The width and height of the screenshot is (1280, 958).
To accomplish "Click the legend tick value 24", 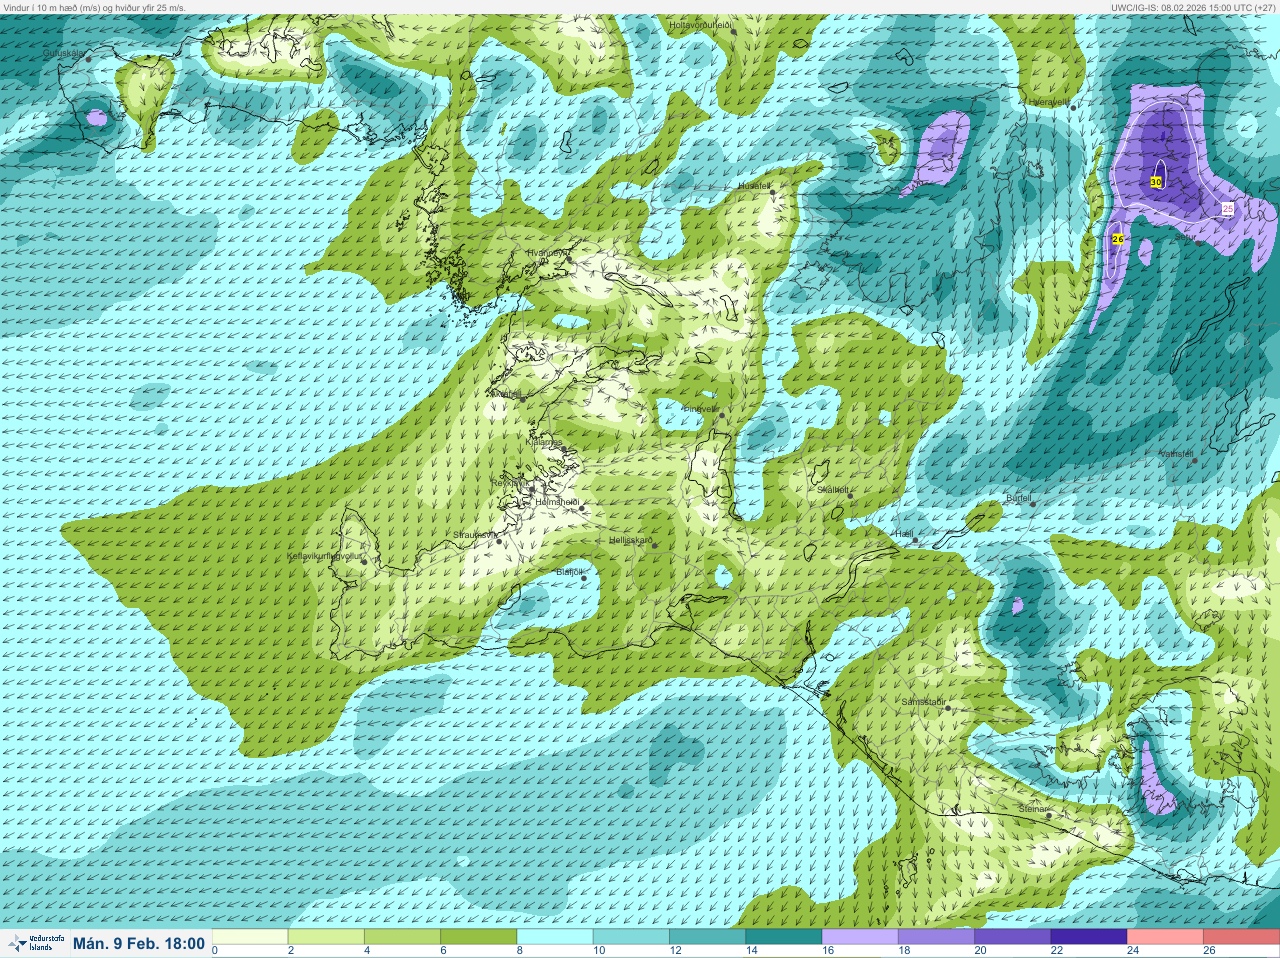I will click(1132, 951).
